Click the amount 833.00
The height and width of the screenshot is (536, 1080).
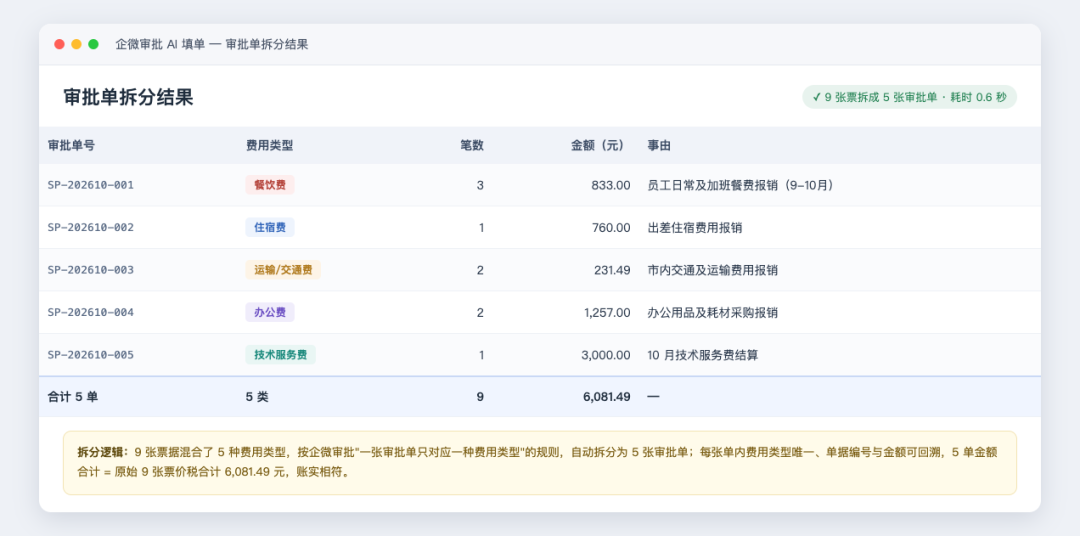[611, 185]
